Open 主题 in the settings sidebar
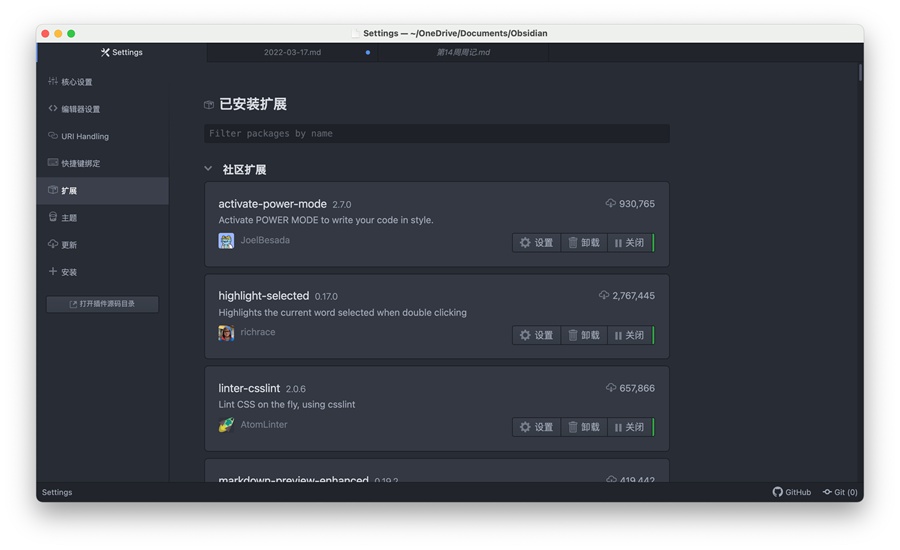Viewport: 900px width, 550px height. 69,218
